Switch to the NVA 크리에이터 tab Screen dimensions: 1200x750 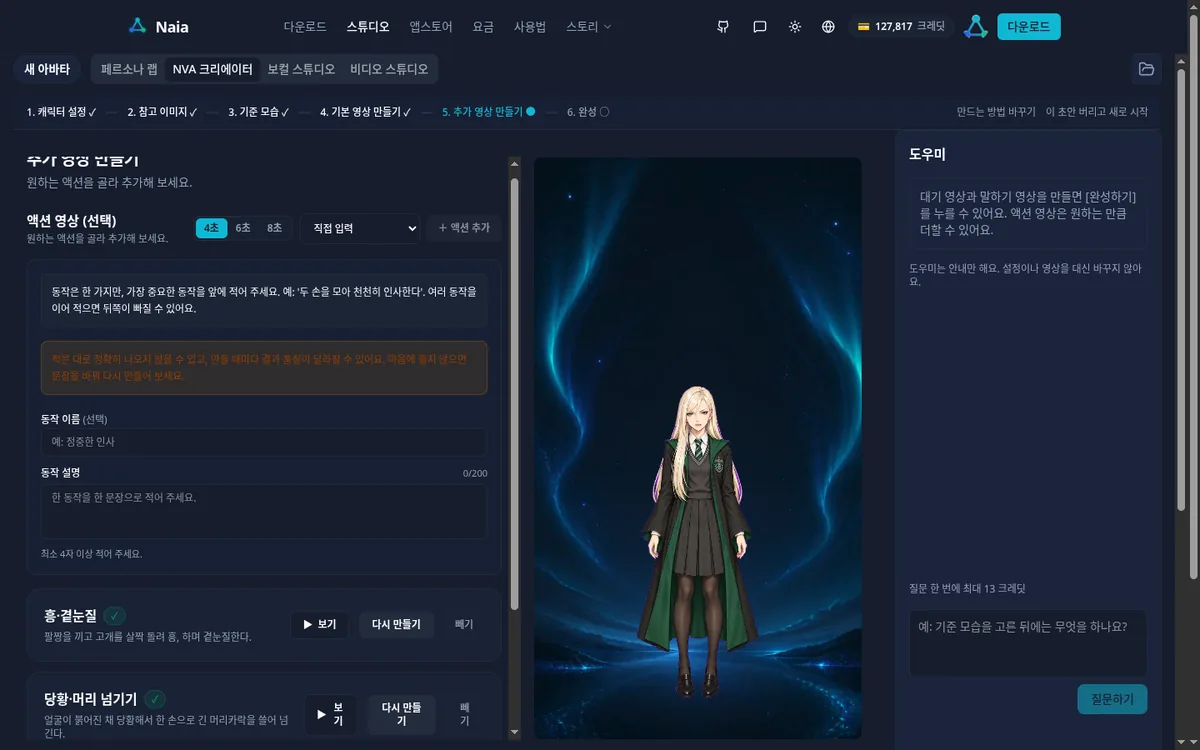tap(212, 69)
